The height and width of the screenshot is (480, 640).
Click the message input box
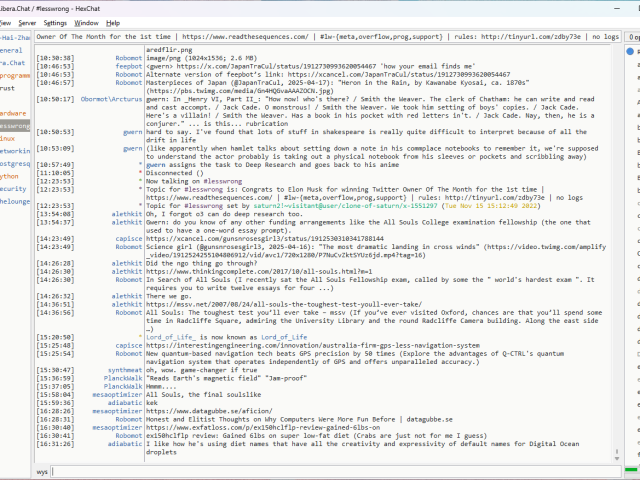click(x=330, y=471)
